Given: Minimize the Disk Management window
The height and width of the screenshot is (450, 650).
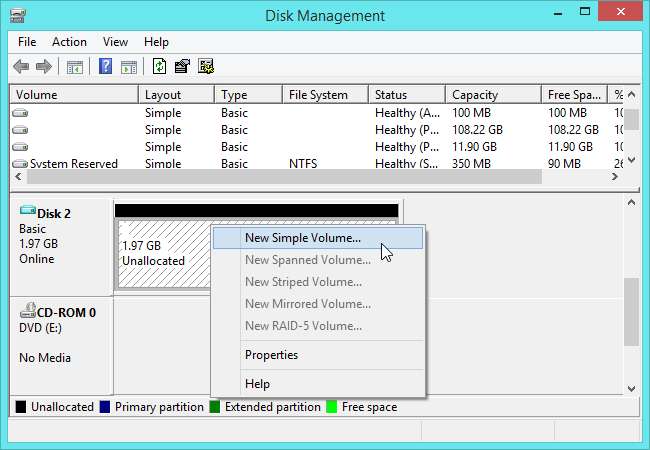Looking at the screenshot, I should click(558, 12).
